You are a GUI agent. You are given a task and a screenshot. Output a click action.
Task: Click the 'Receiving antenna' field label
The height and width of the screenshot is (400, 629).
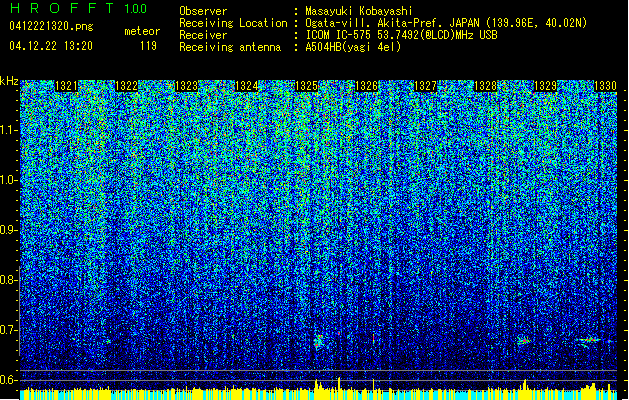[x=230, y=47]
